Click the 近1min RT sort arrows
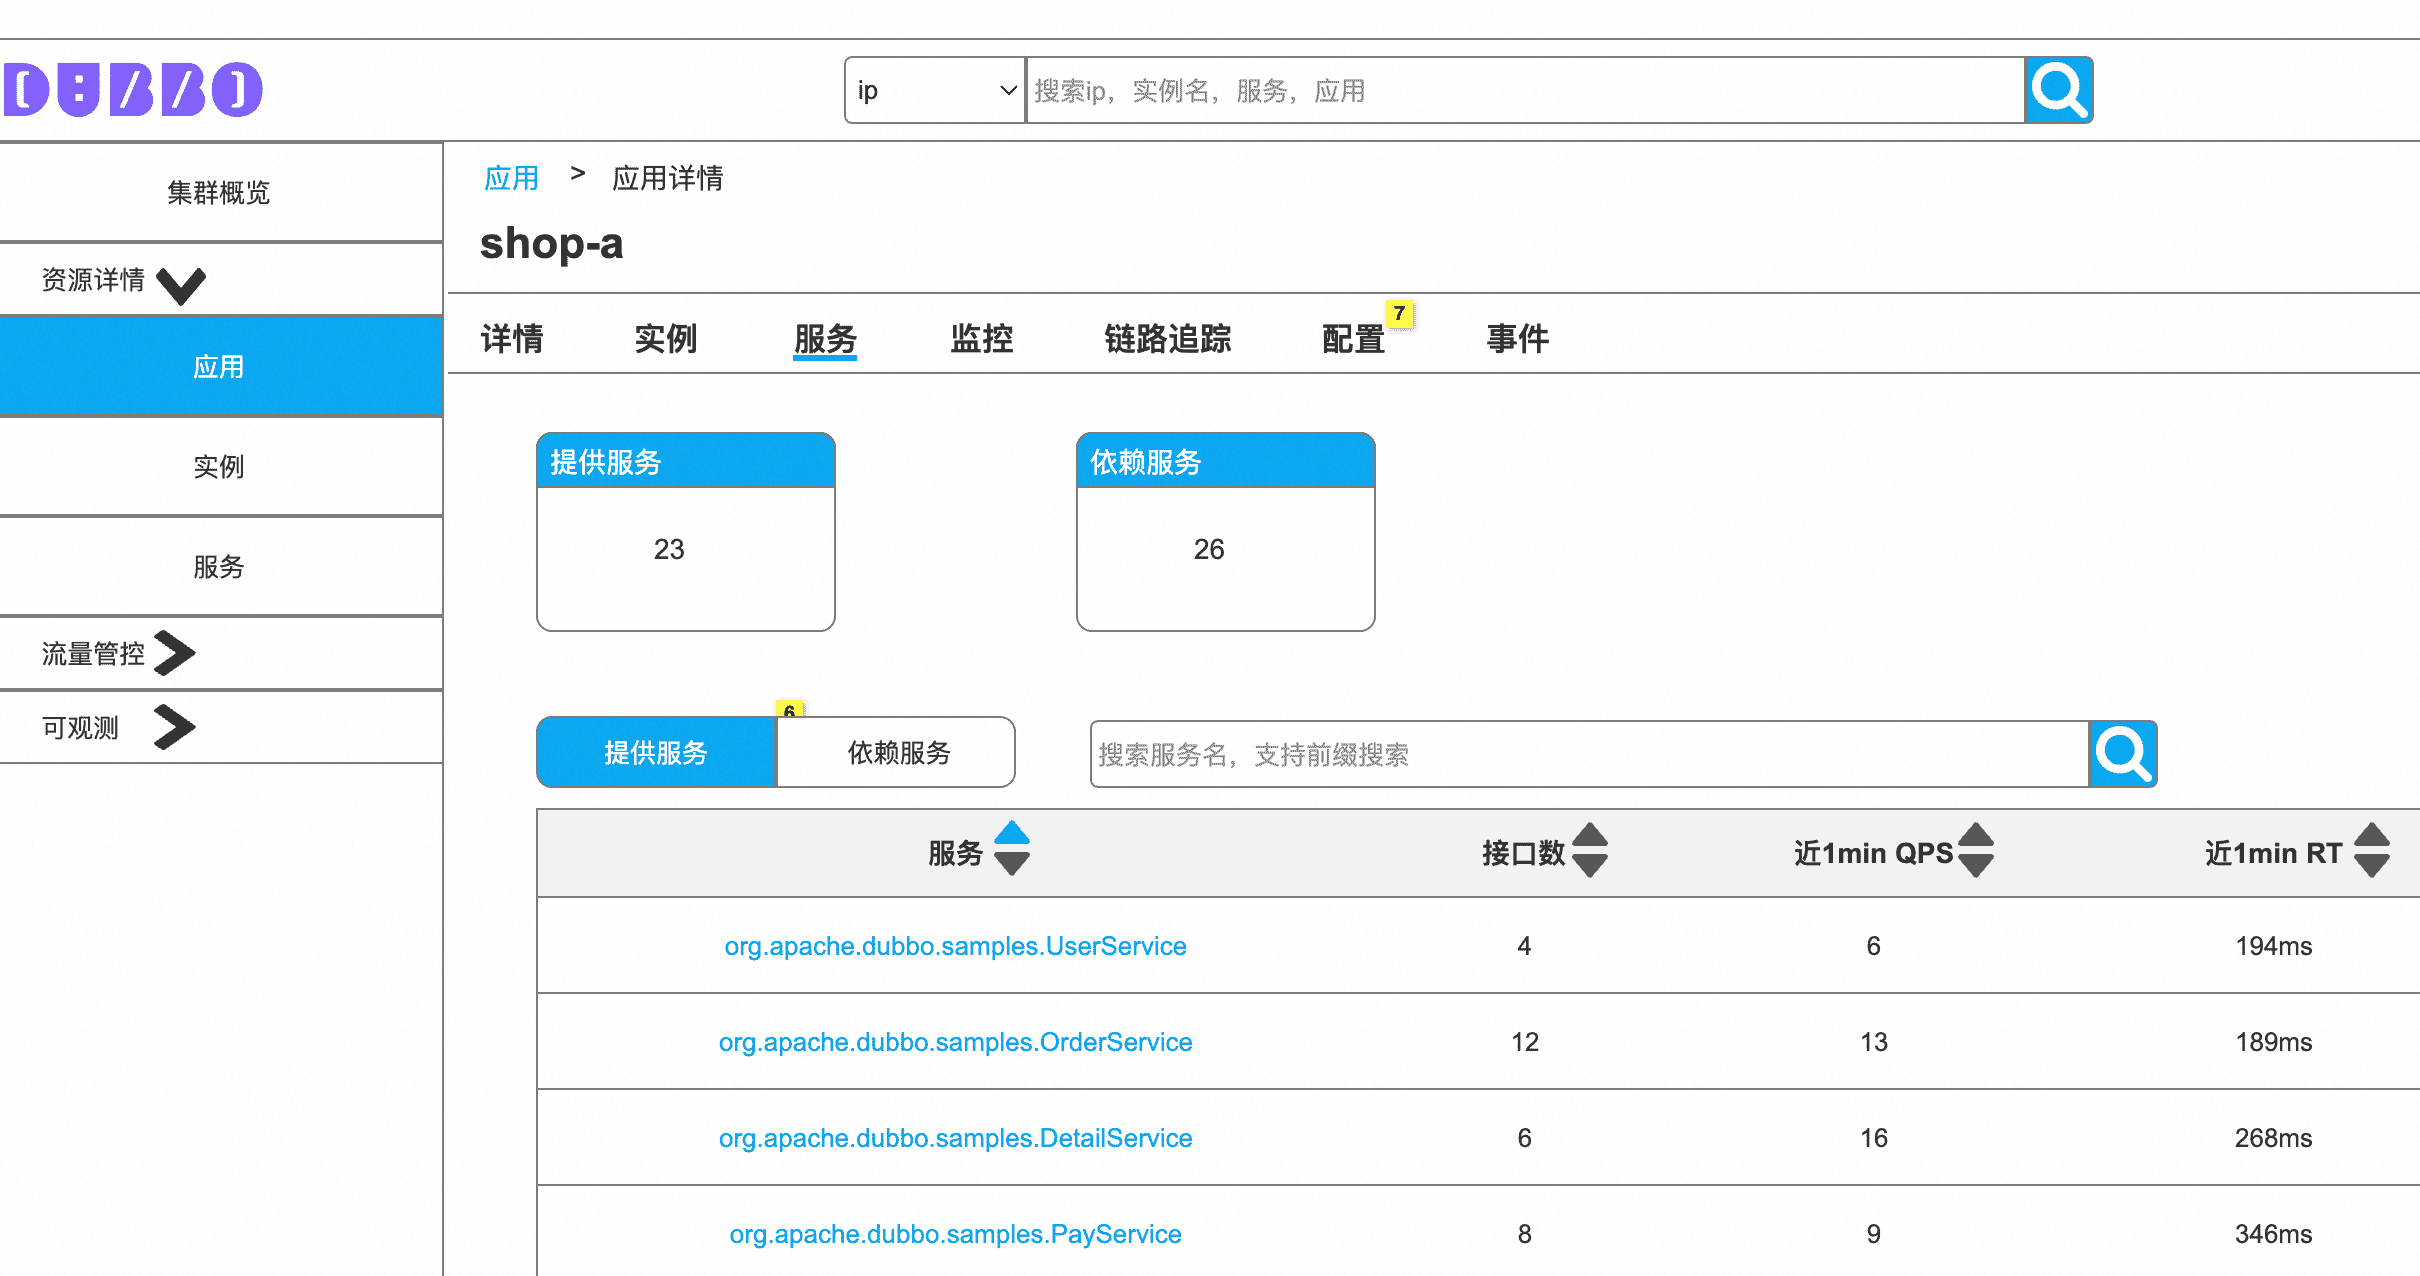 [2371, 851]
